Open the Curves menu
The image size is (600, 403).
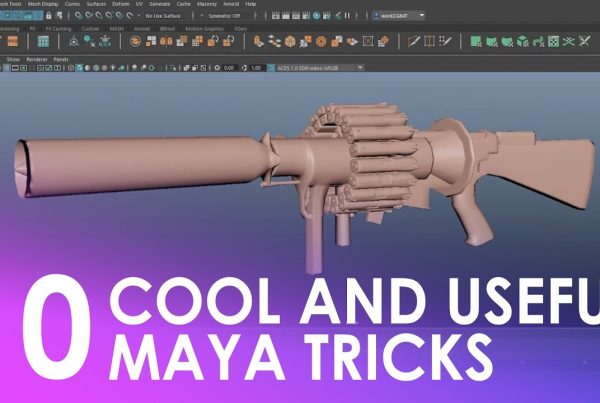pyautogui.click(x=72, y=4)
